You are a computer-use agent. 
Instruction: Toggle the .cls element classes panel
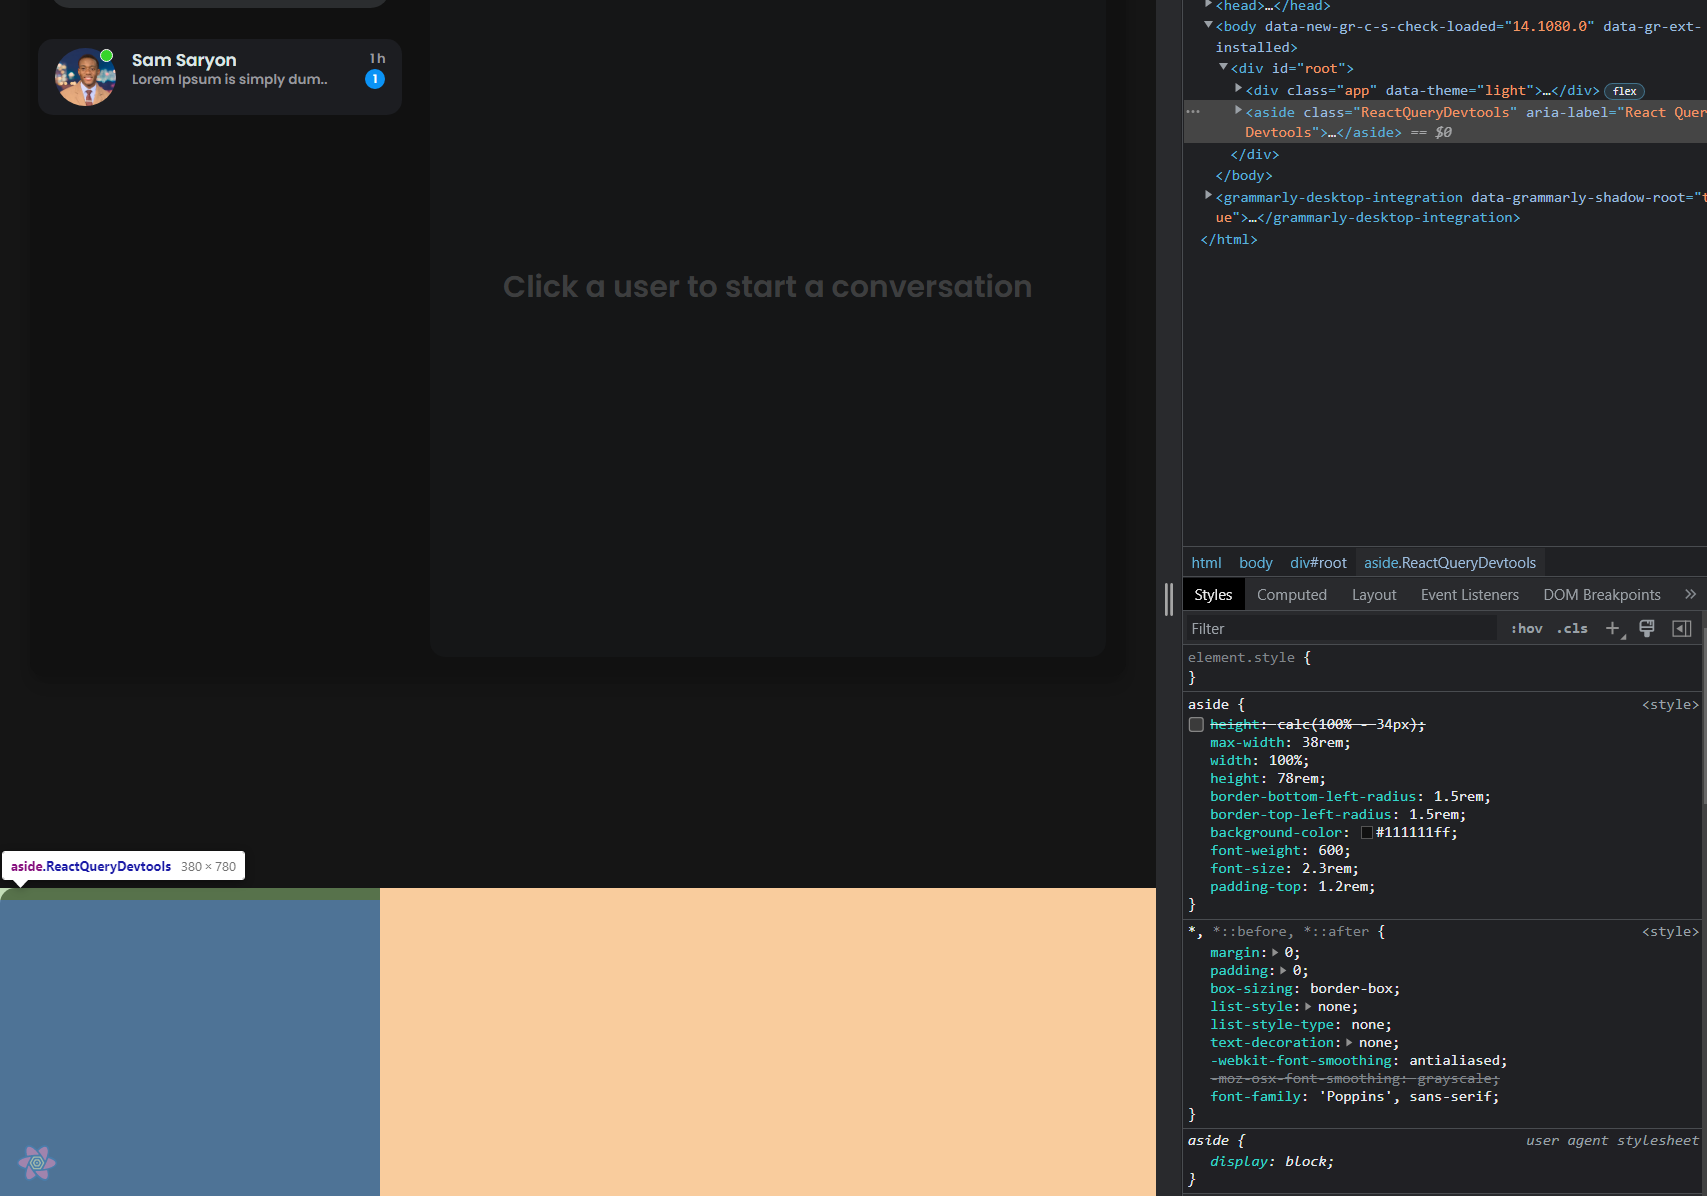[1572, 628]
